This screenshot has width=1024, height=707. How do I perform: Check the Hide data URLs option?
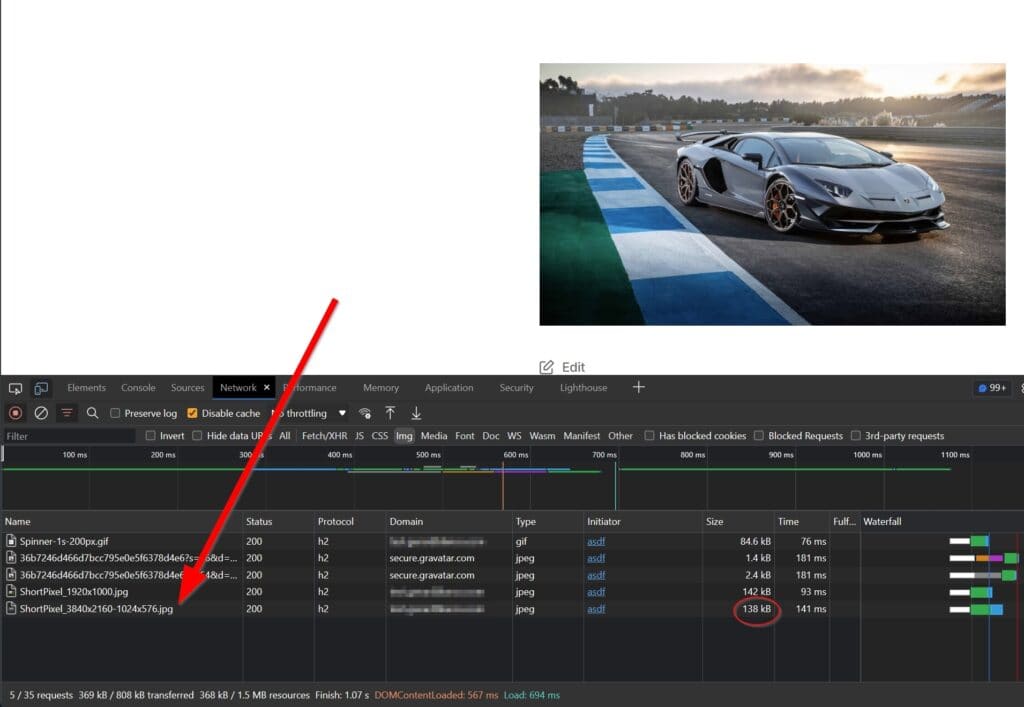(x=196, y=436)
